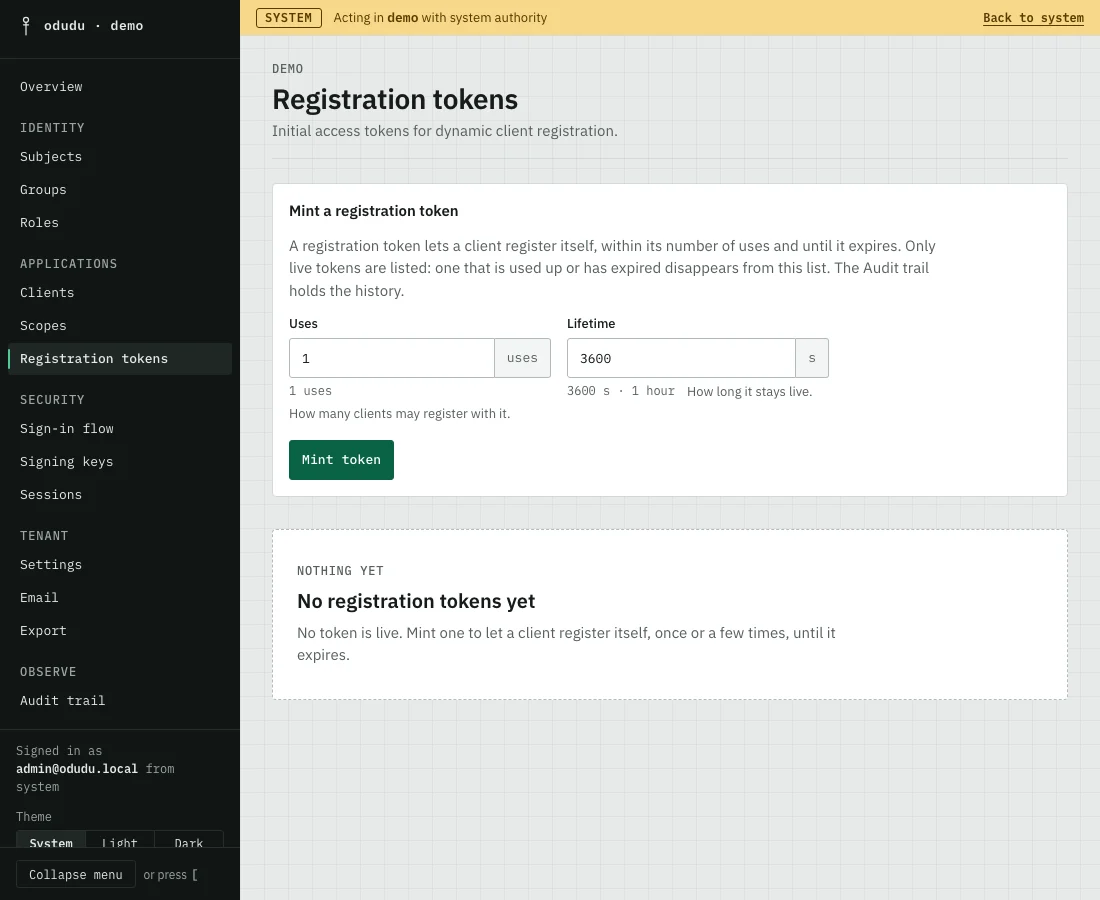Focus the Lifetime input field
Screen dimensions: 1100x900
tap(681, 358)
